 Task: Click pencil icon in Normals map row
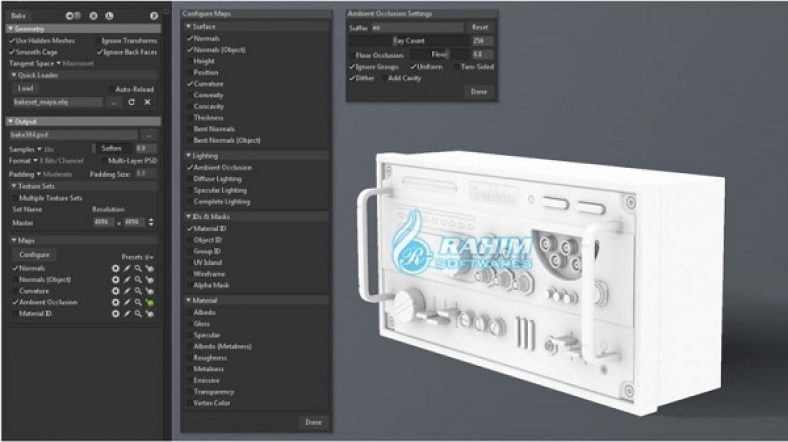click(x=127, y=269)
